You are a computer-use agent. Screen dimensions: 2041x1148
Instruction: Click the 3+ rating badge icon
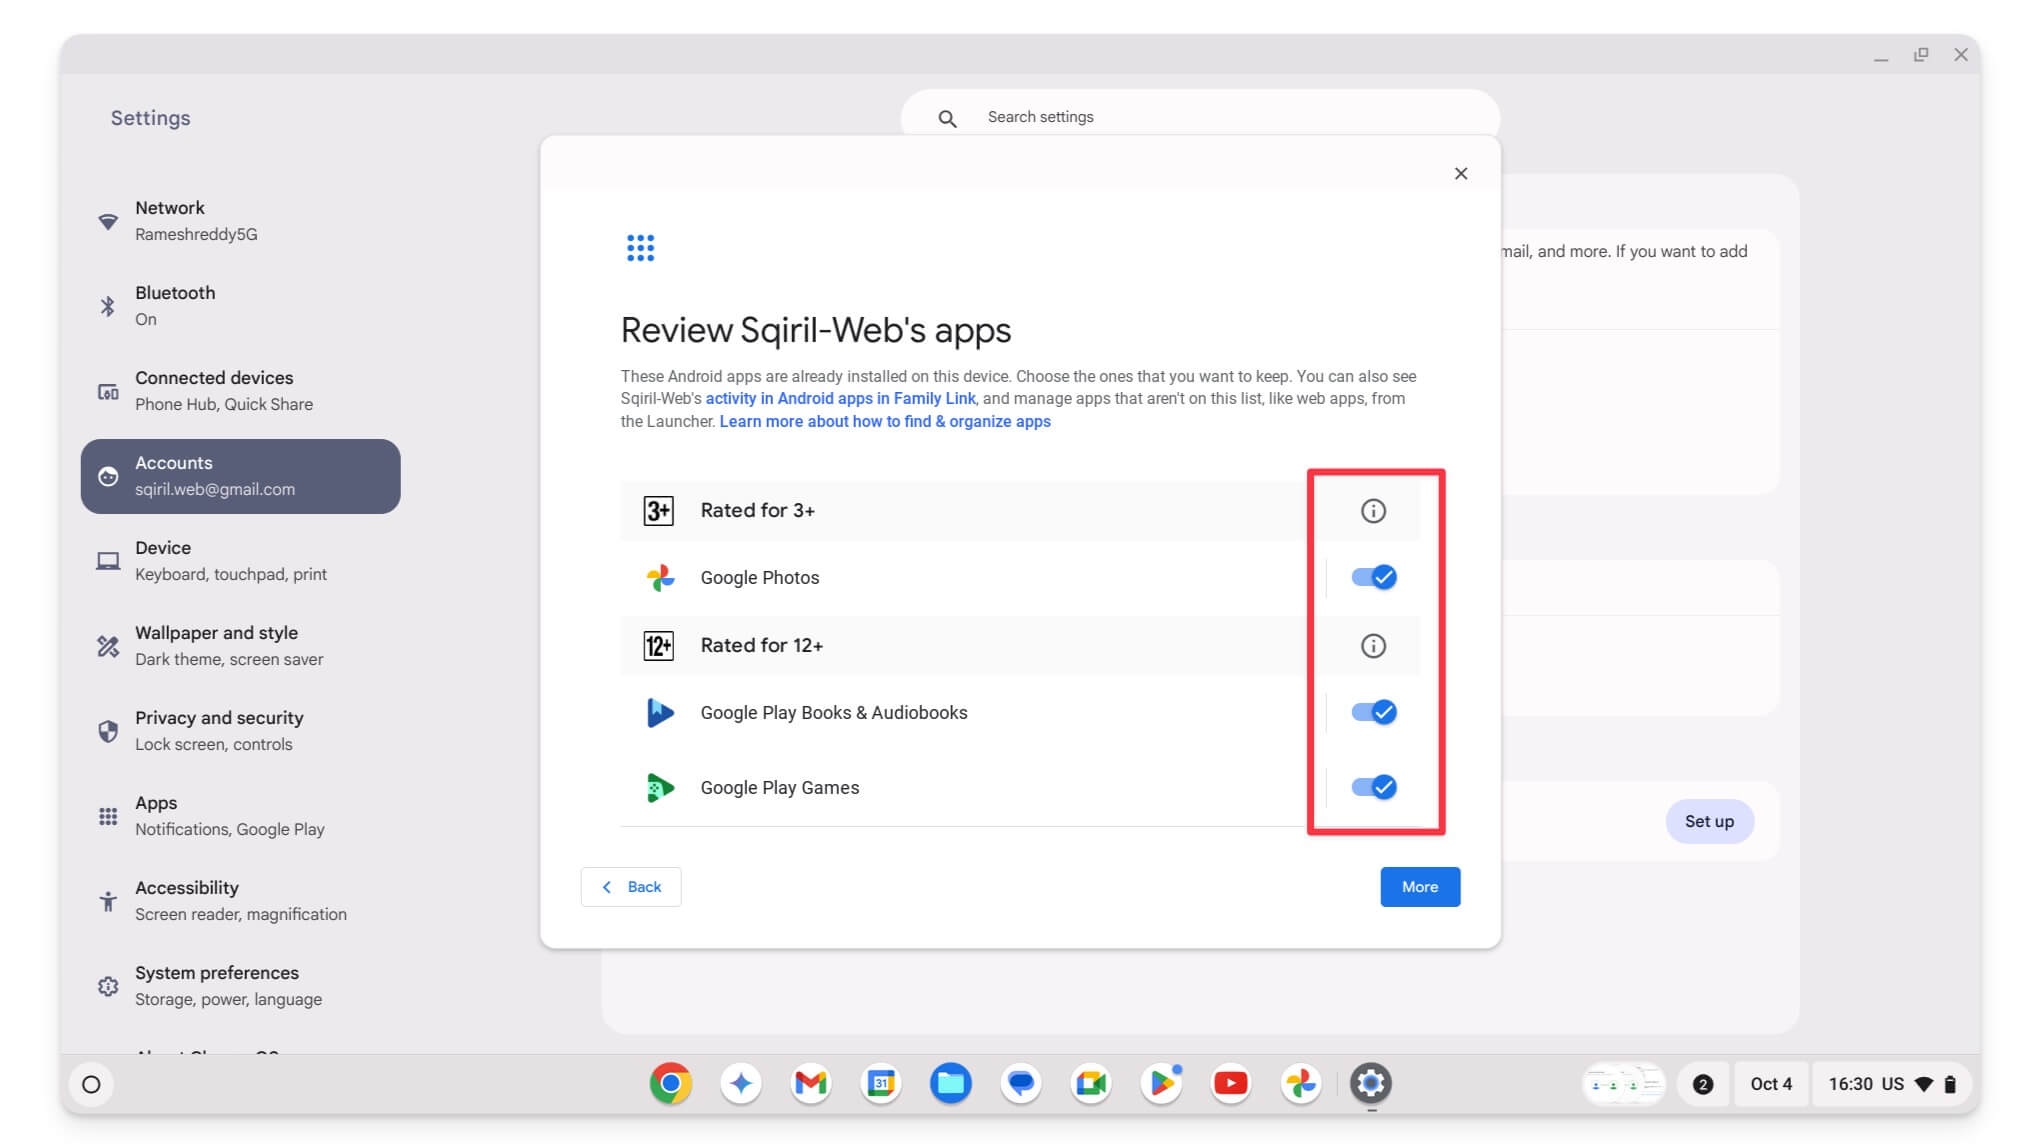tap(658, 511)
